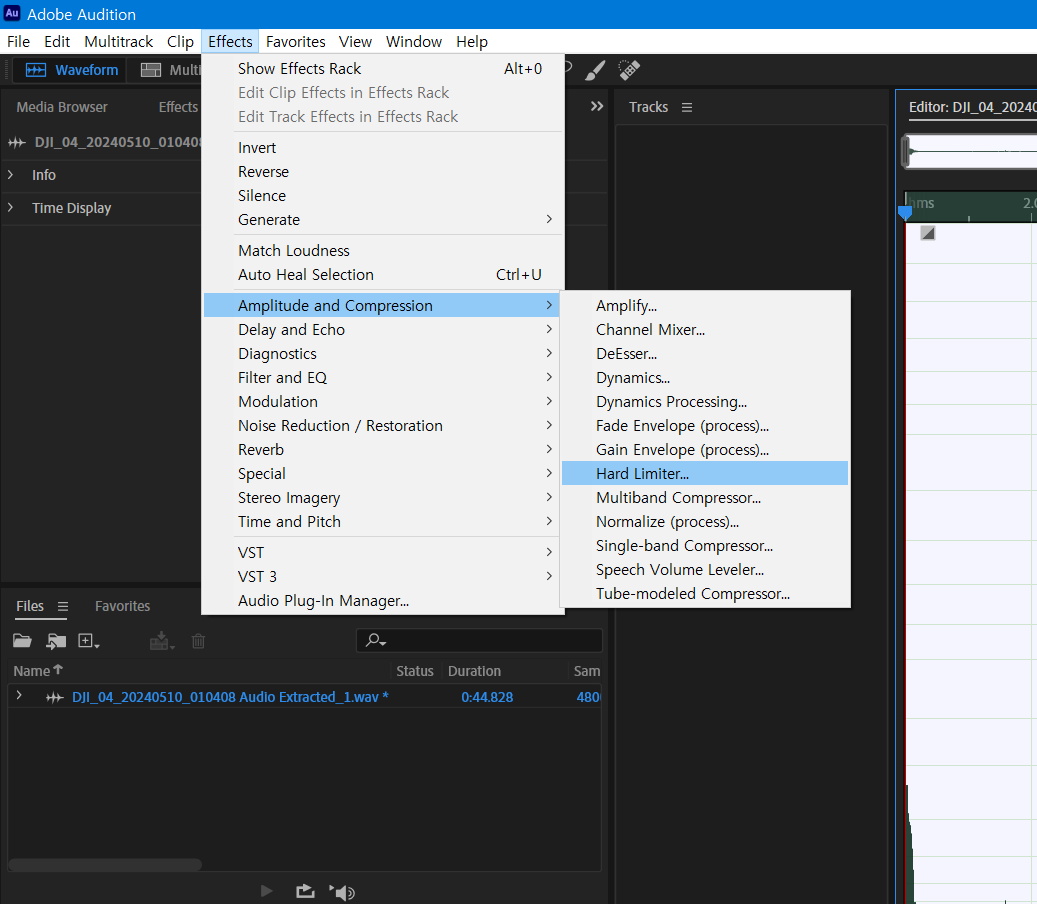
Task: Click the search magnifier icon in Files panel
Action: 376,640
